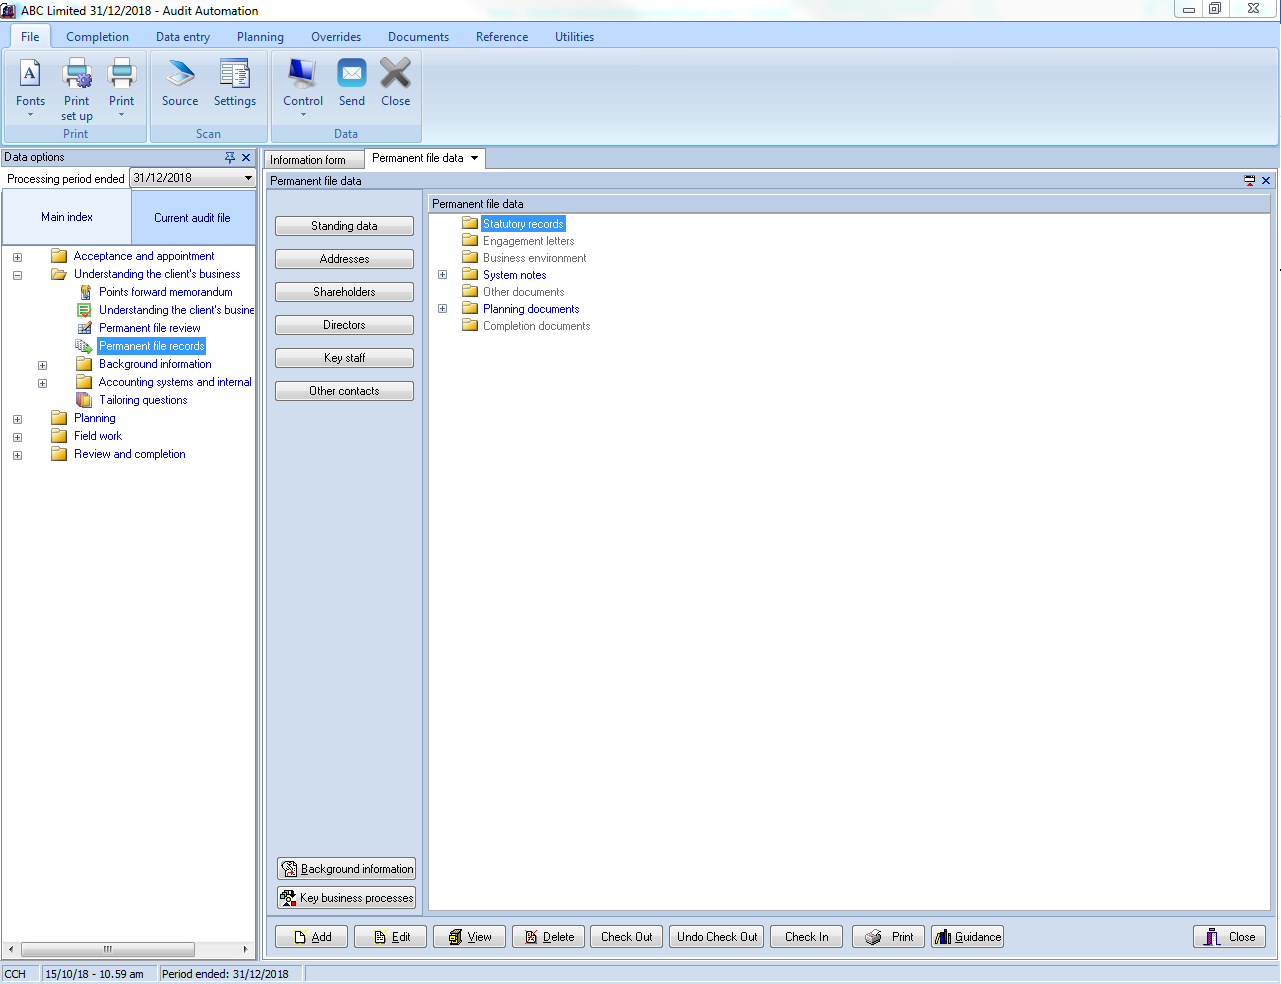Click the Business environment folder icon

click(x=470, y=257)
